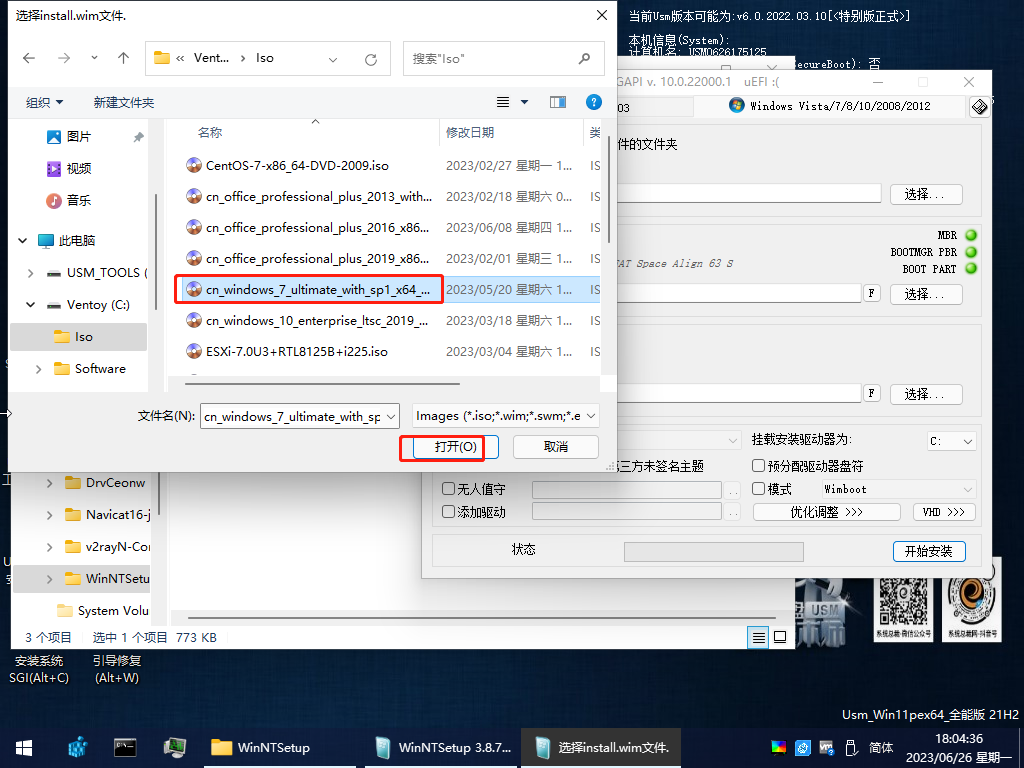This screenshot has width=1024, height=768.
Task: Expand USM_TOOLS drive node
Action: click(x=31, y=273)
